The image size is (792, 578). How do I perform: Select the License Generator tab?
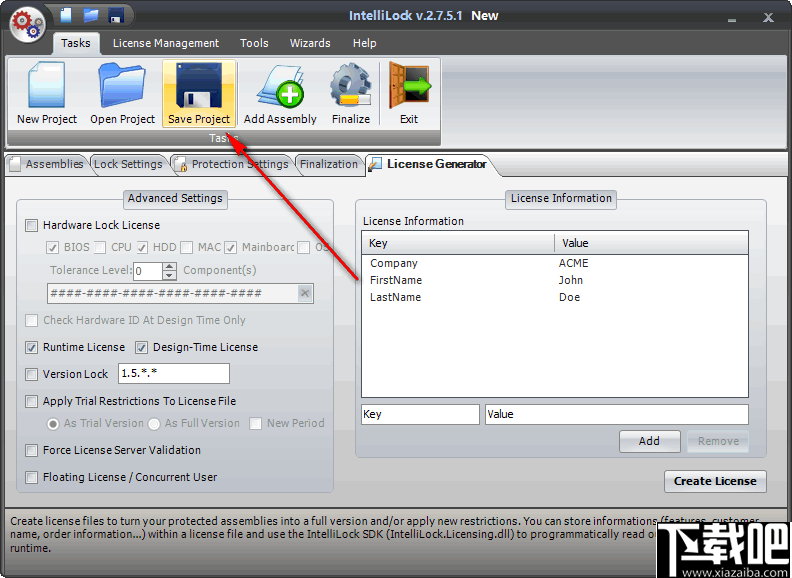428,164
